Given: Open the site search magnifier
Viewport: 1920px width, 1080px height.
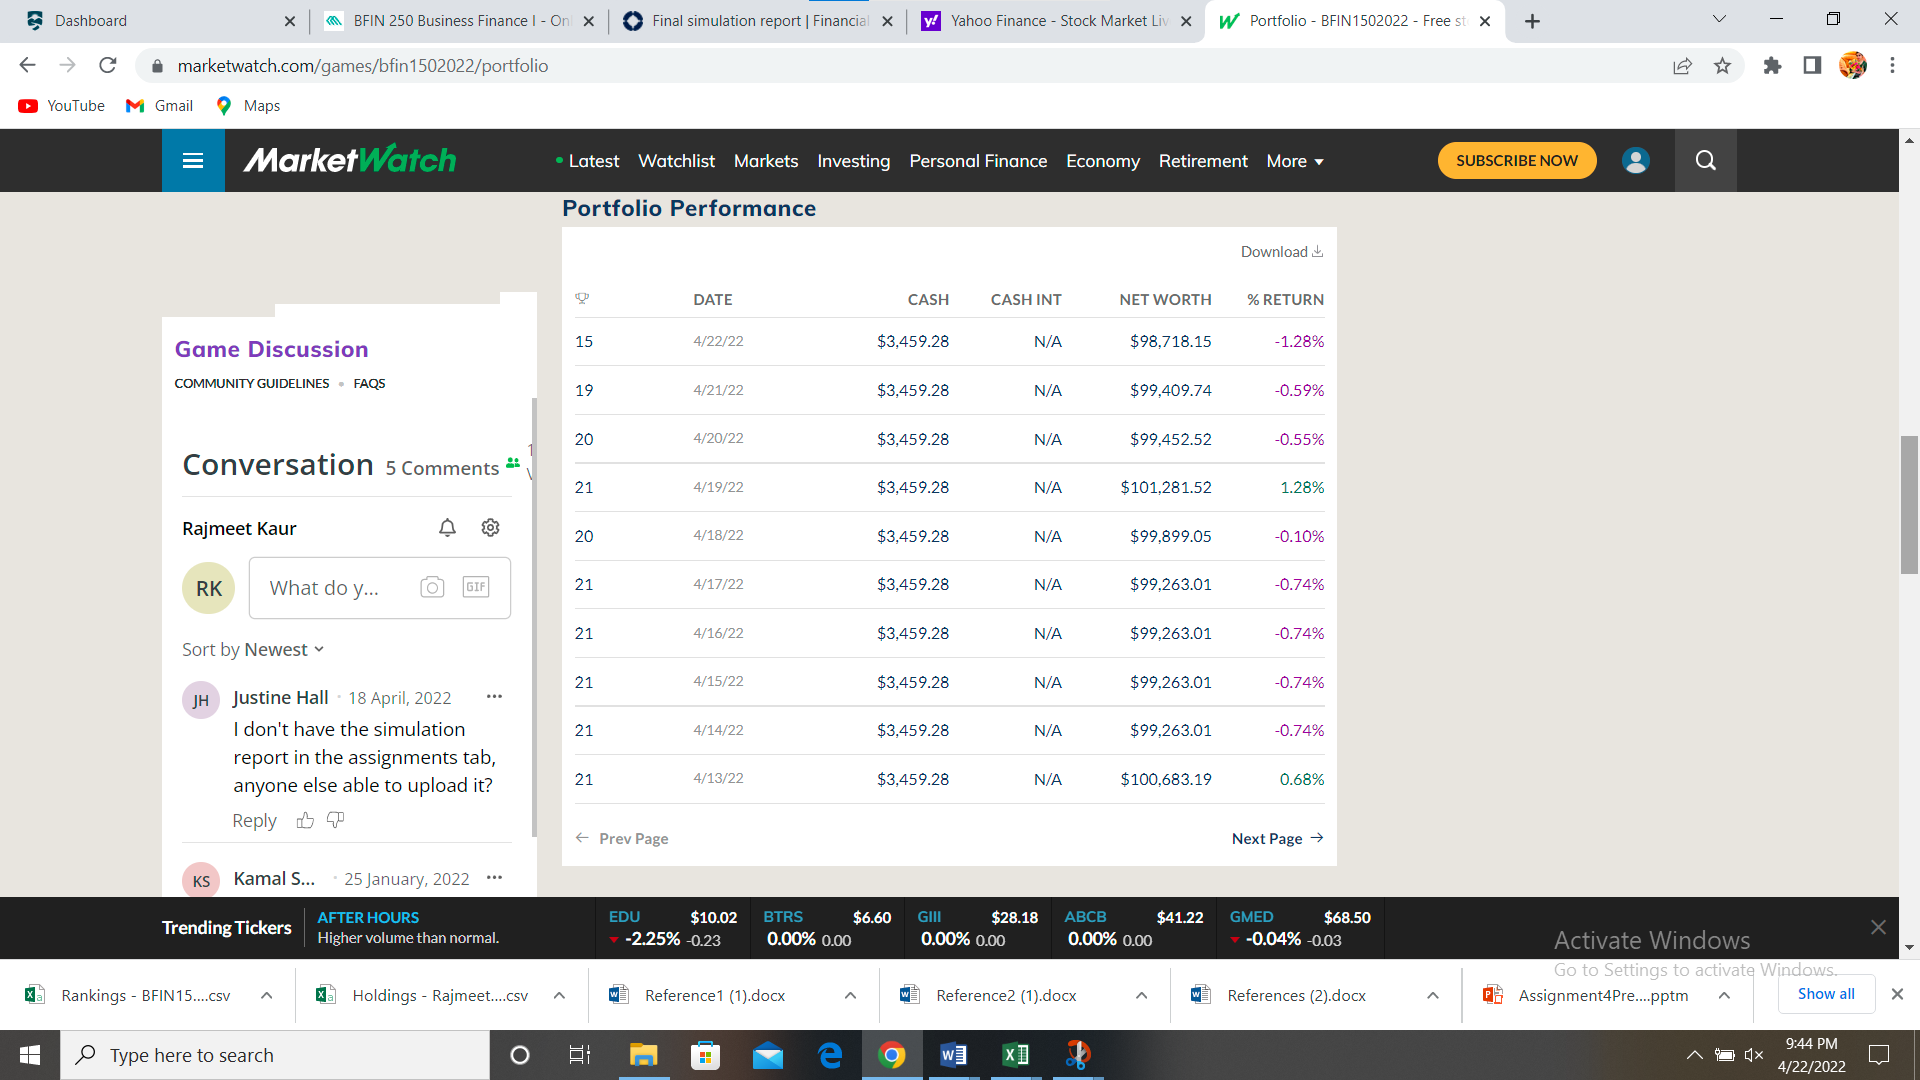Looking at the screenshot, I should click(1706, 161).
